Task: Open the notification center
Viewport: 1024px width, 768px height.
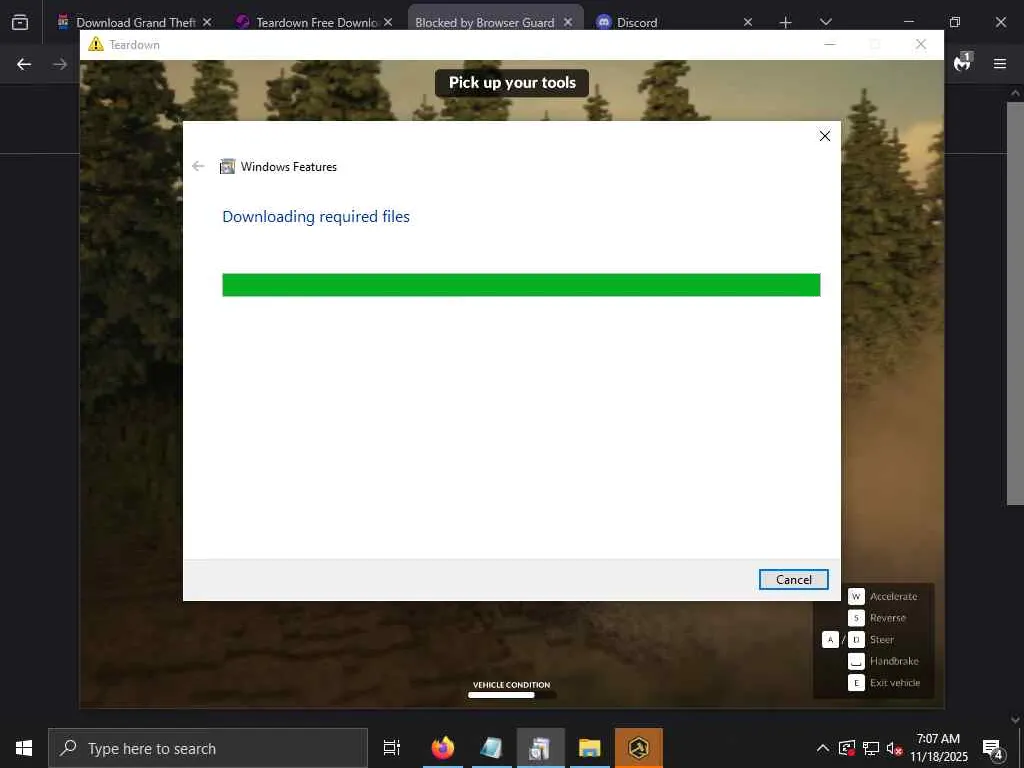Action: [x=993, y=748]
